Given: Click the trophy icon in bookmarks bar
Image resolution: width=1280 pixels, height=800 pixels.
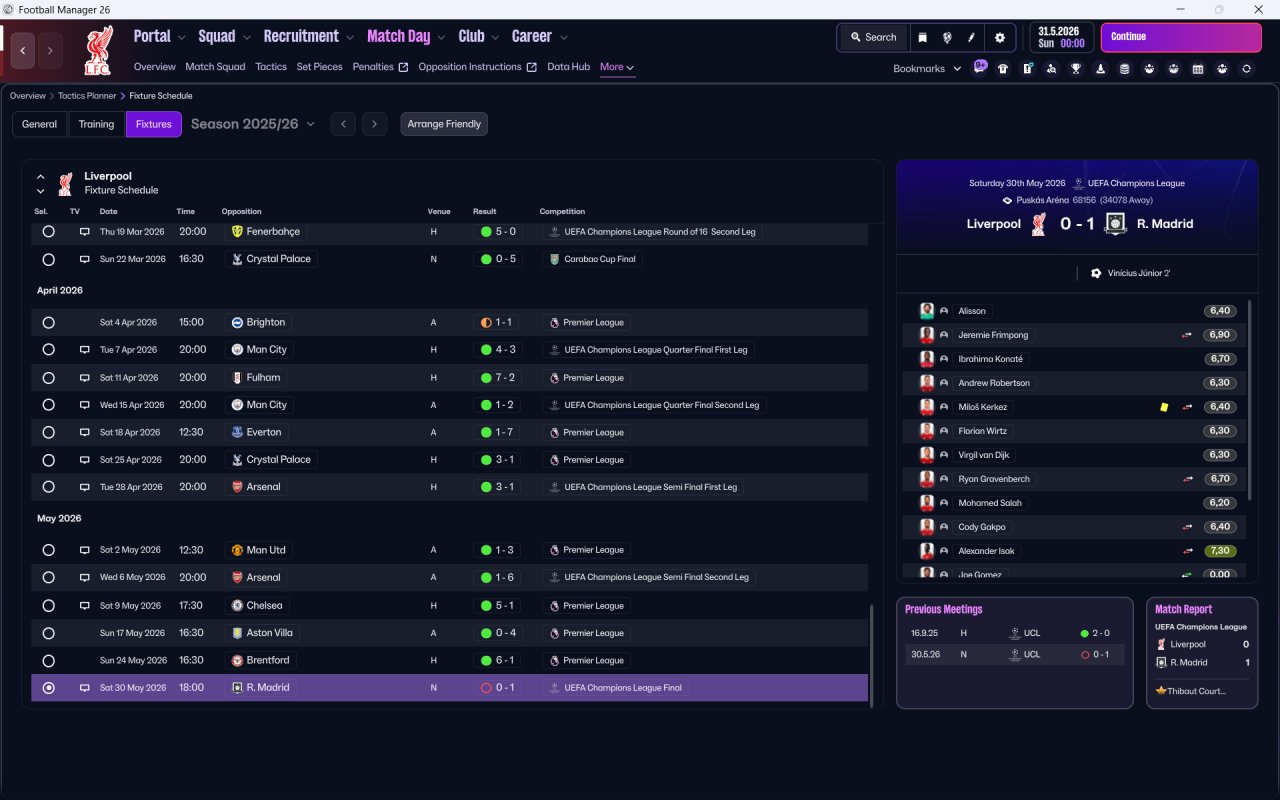Looking at the screenshot, I should [1076, 69].
